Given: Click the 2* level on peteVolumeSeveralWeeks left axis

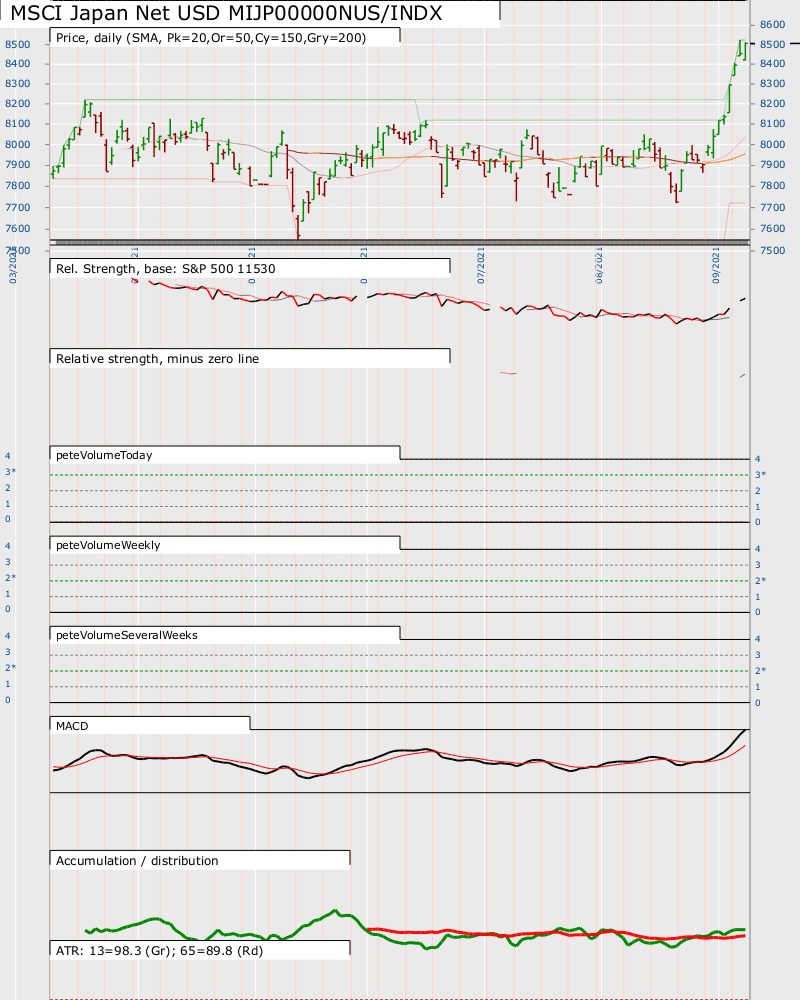Looking at the screenshot, I should click(x=10, y=668).
